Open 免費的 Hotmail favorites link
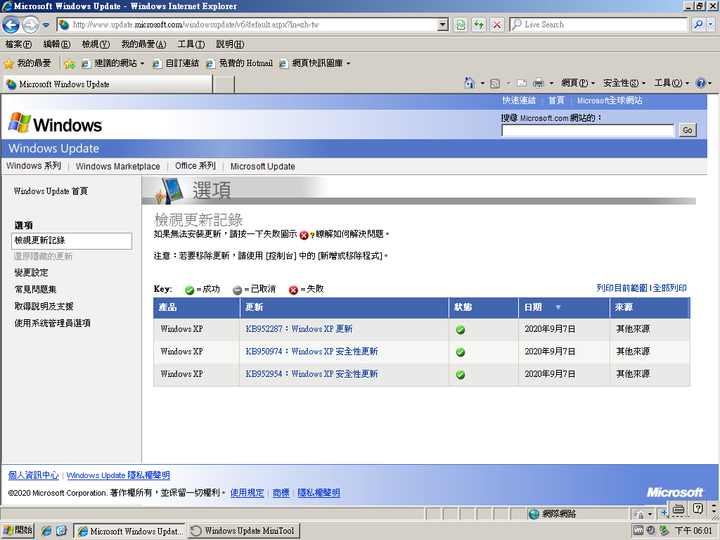720x540 pixels. pyautogui.click(x=240, y=63)
